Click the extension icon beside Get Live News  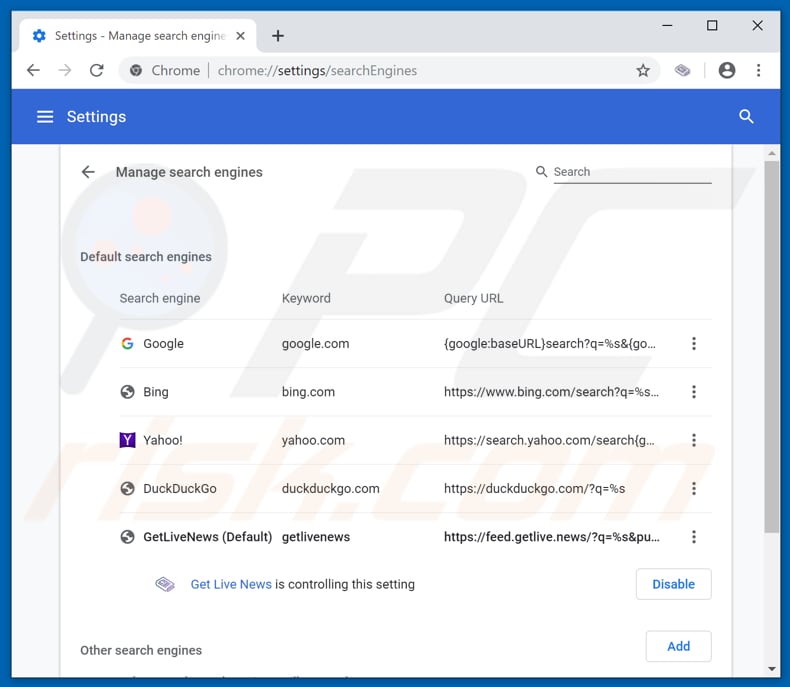tap(165, 584)
